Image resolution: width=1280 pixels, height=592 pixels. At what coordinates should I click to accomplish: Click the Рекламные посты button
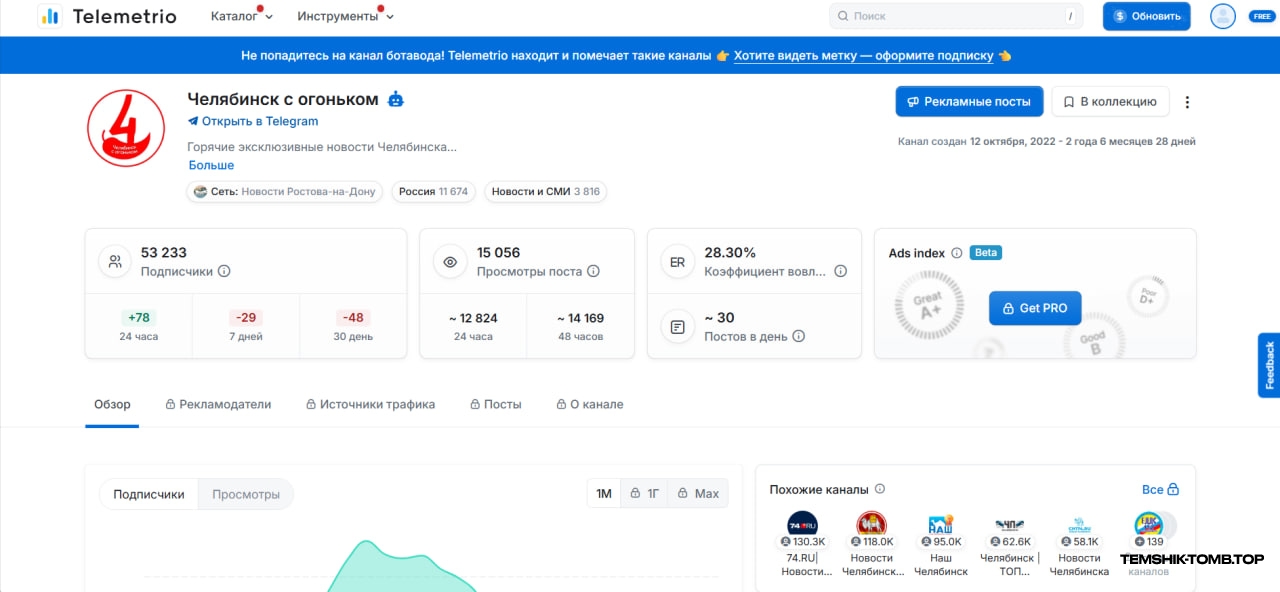[969, 101]
